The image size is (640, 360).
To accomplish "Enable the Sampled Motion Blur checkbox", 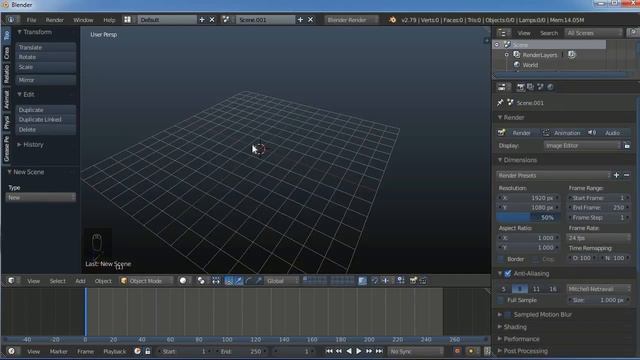I will coord(508,315).
